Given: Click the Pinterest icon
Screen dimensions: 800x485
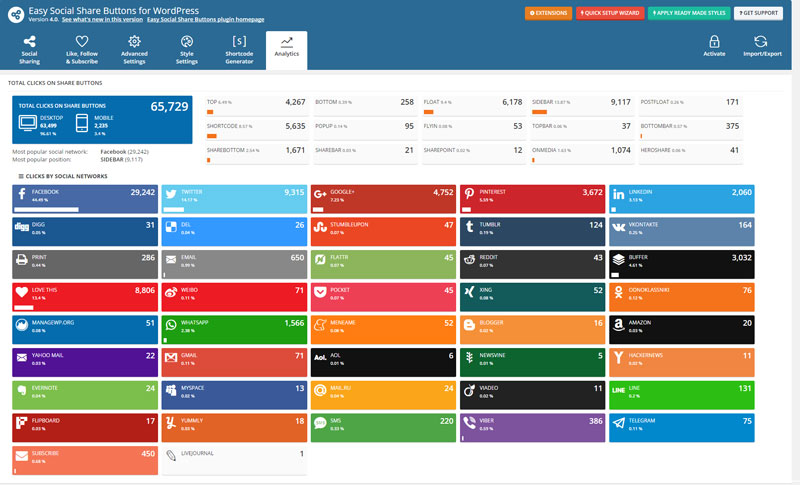Looking at the screenshot, I should click(469, 193).
